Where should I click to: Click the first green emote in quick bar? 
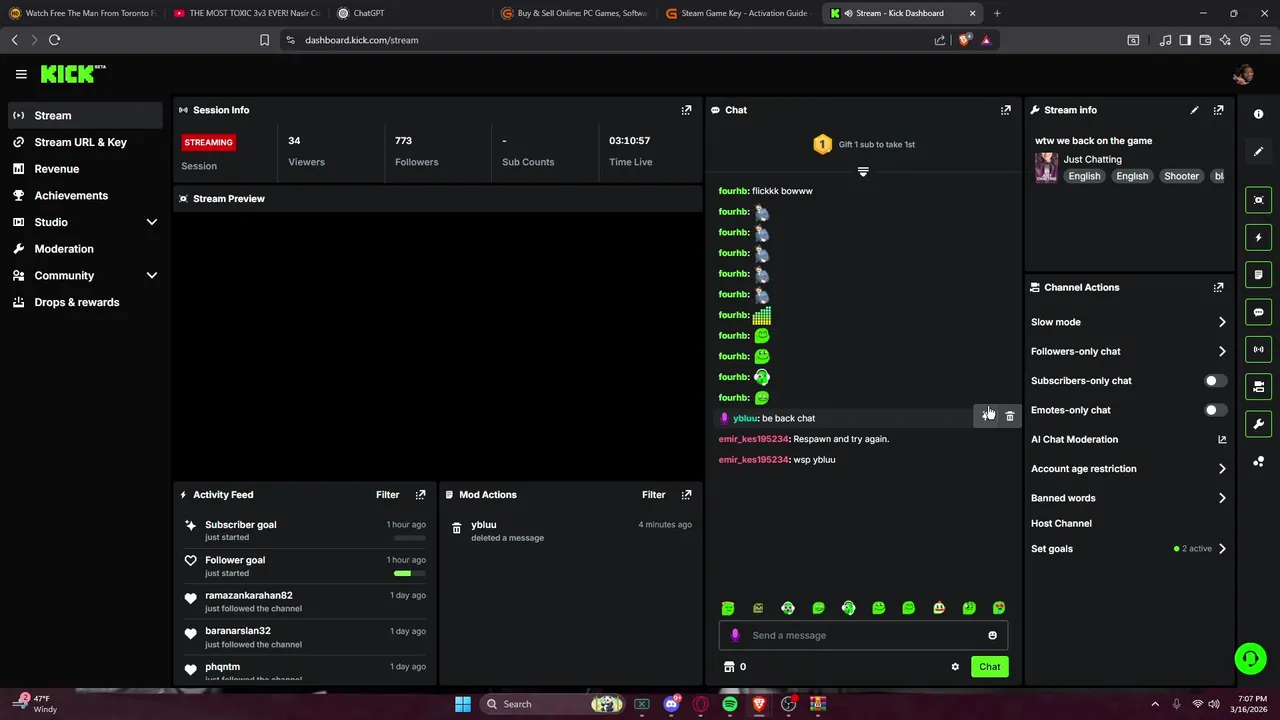(x=728, y=608)
